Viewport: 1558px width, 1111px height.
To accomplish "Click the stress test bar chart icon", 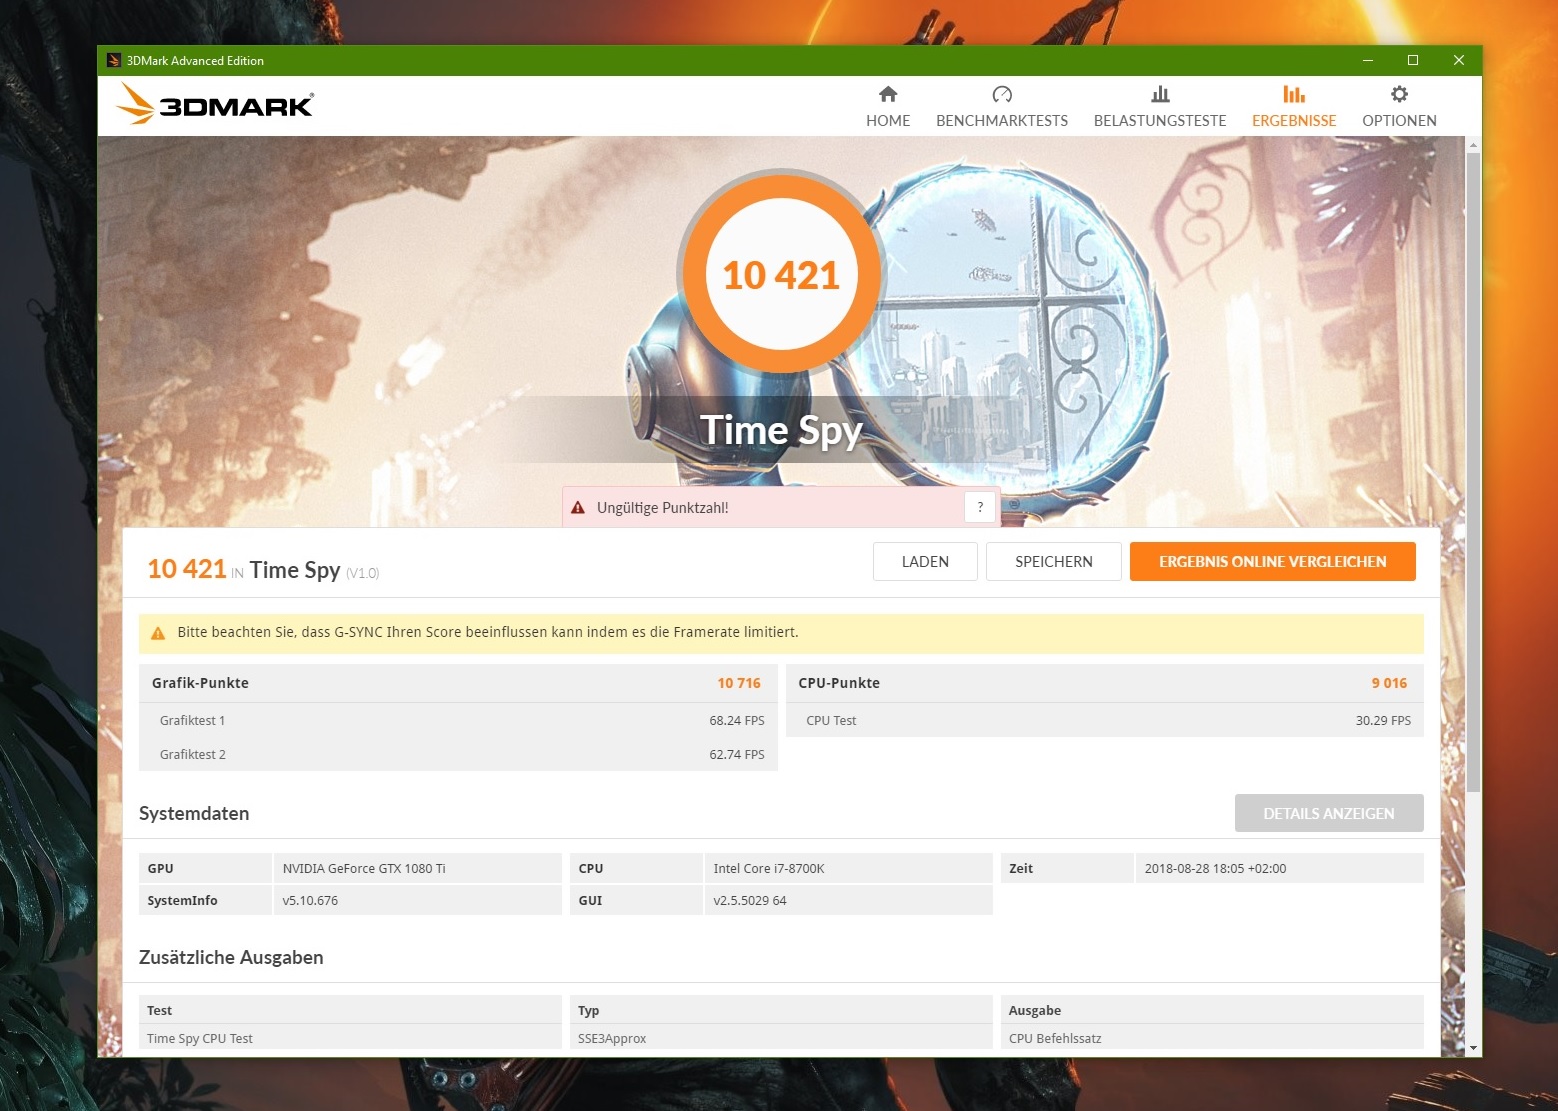I will 1160,94.
